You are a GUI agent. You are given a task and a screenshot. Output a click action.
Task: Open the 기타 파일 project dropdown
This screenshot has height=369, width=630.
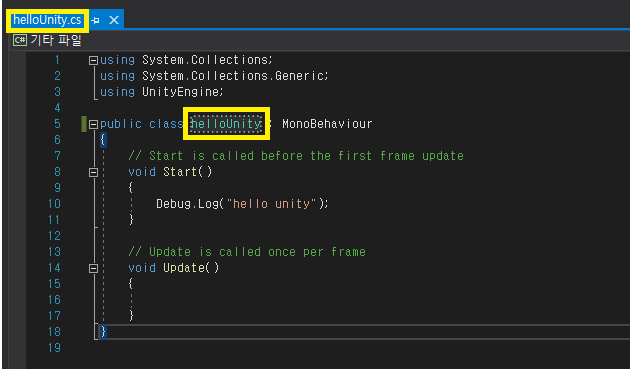pos(56,40)
